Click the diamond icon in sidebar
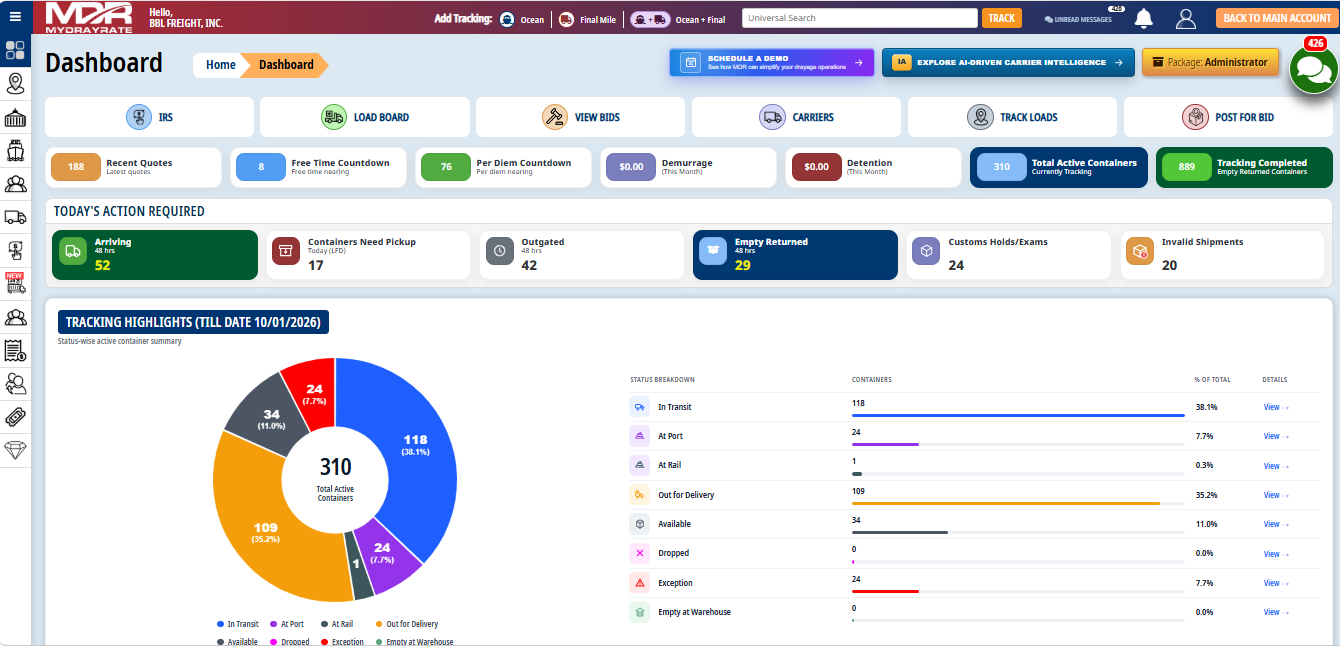The width and height of the screenshot is (1340, 646). click(x=15, y=451)
